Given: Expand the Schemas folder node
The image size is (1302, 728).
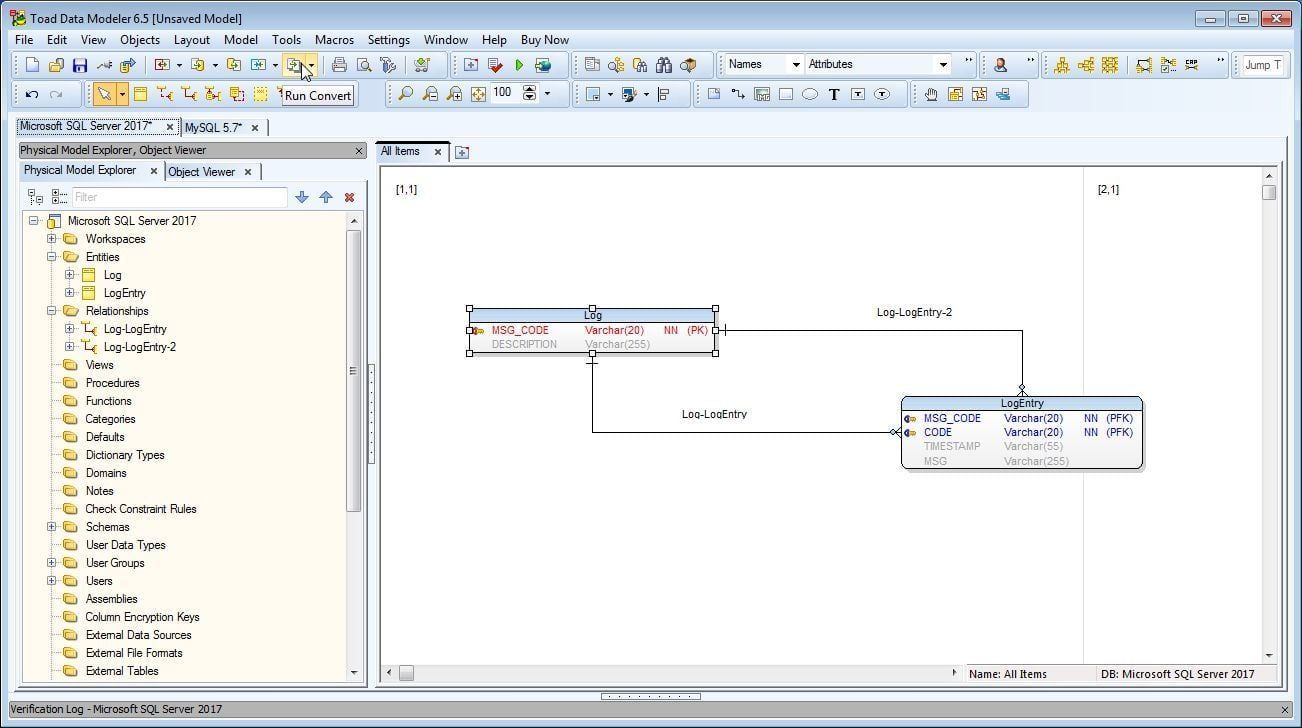Looking at the screenshot, I should [x=52, y=527].
